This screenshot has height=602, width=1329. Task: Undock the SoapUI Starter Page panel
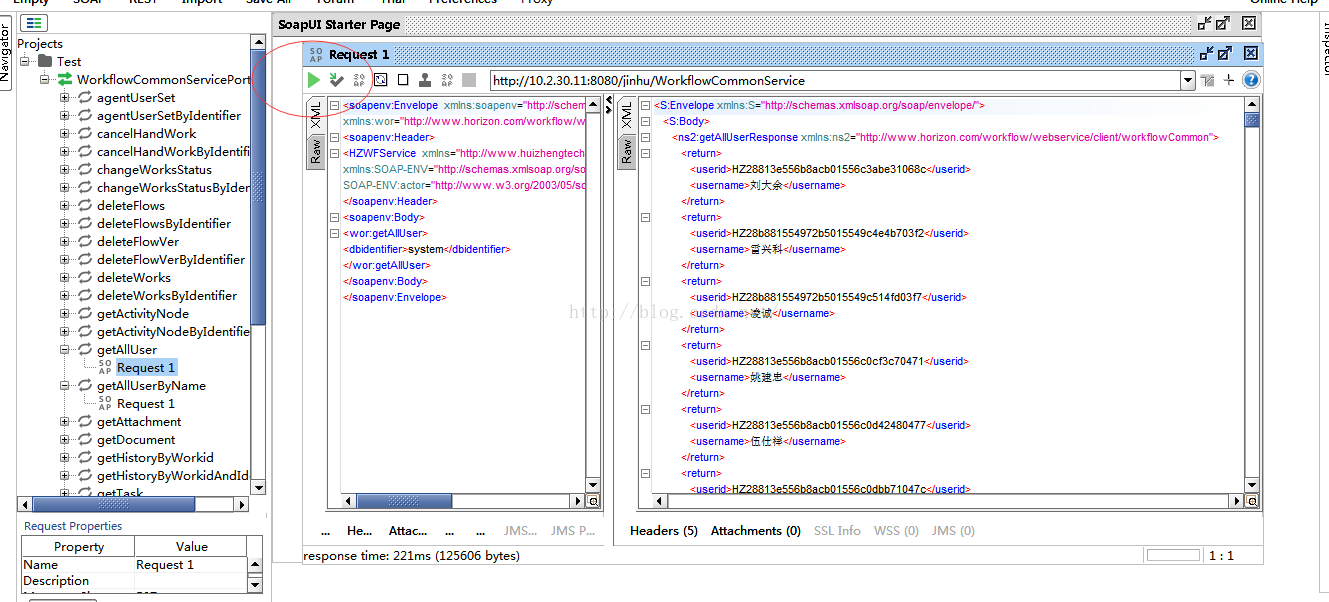click(x=1205, y=23)
